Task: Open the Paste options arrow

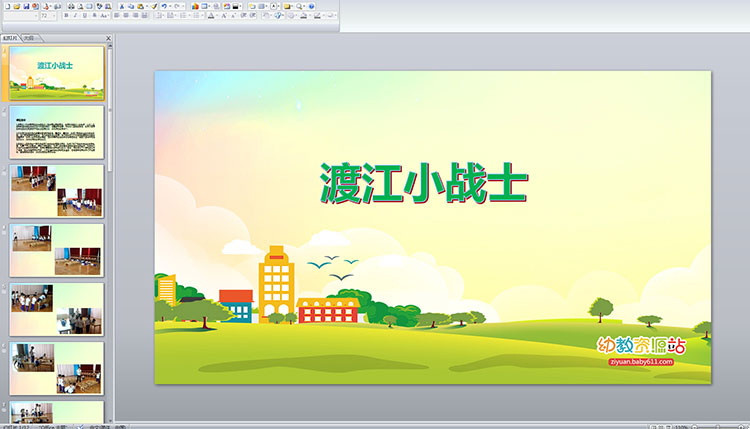Action: click(146, 6)
